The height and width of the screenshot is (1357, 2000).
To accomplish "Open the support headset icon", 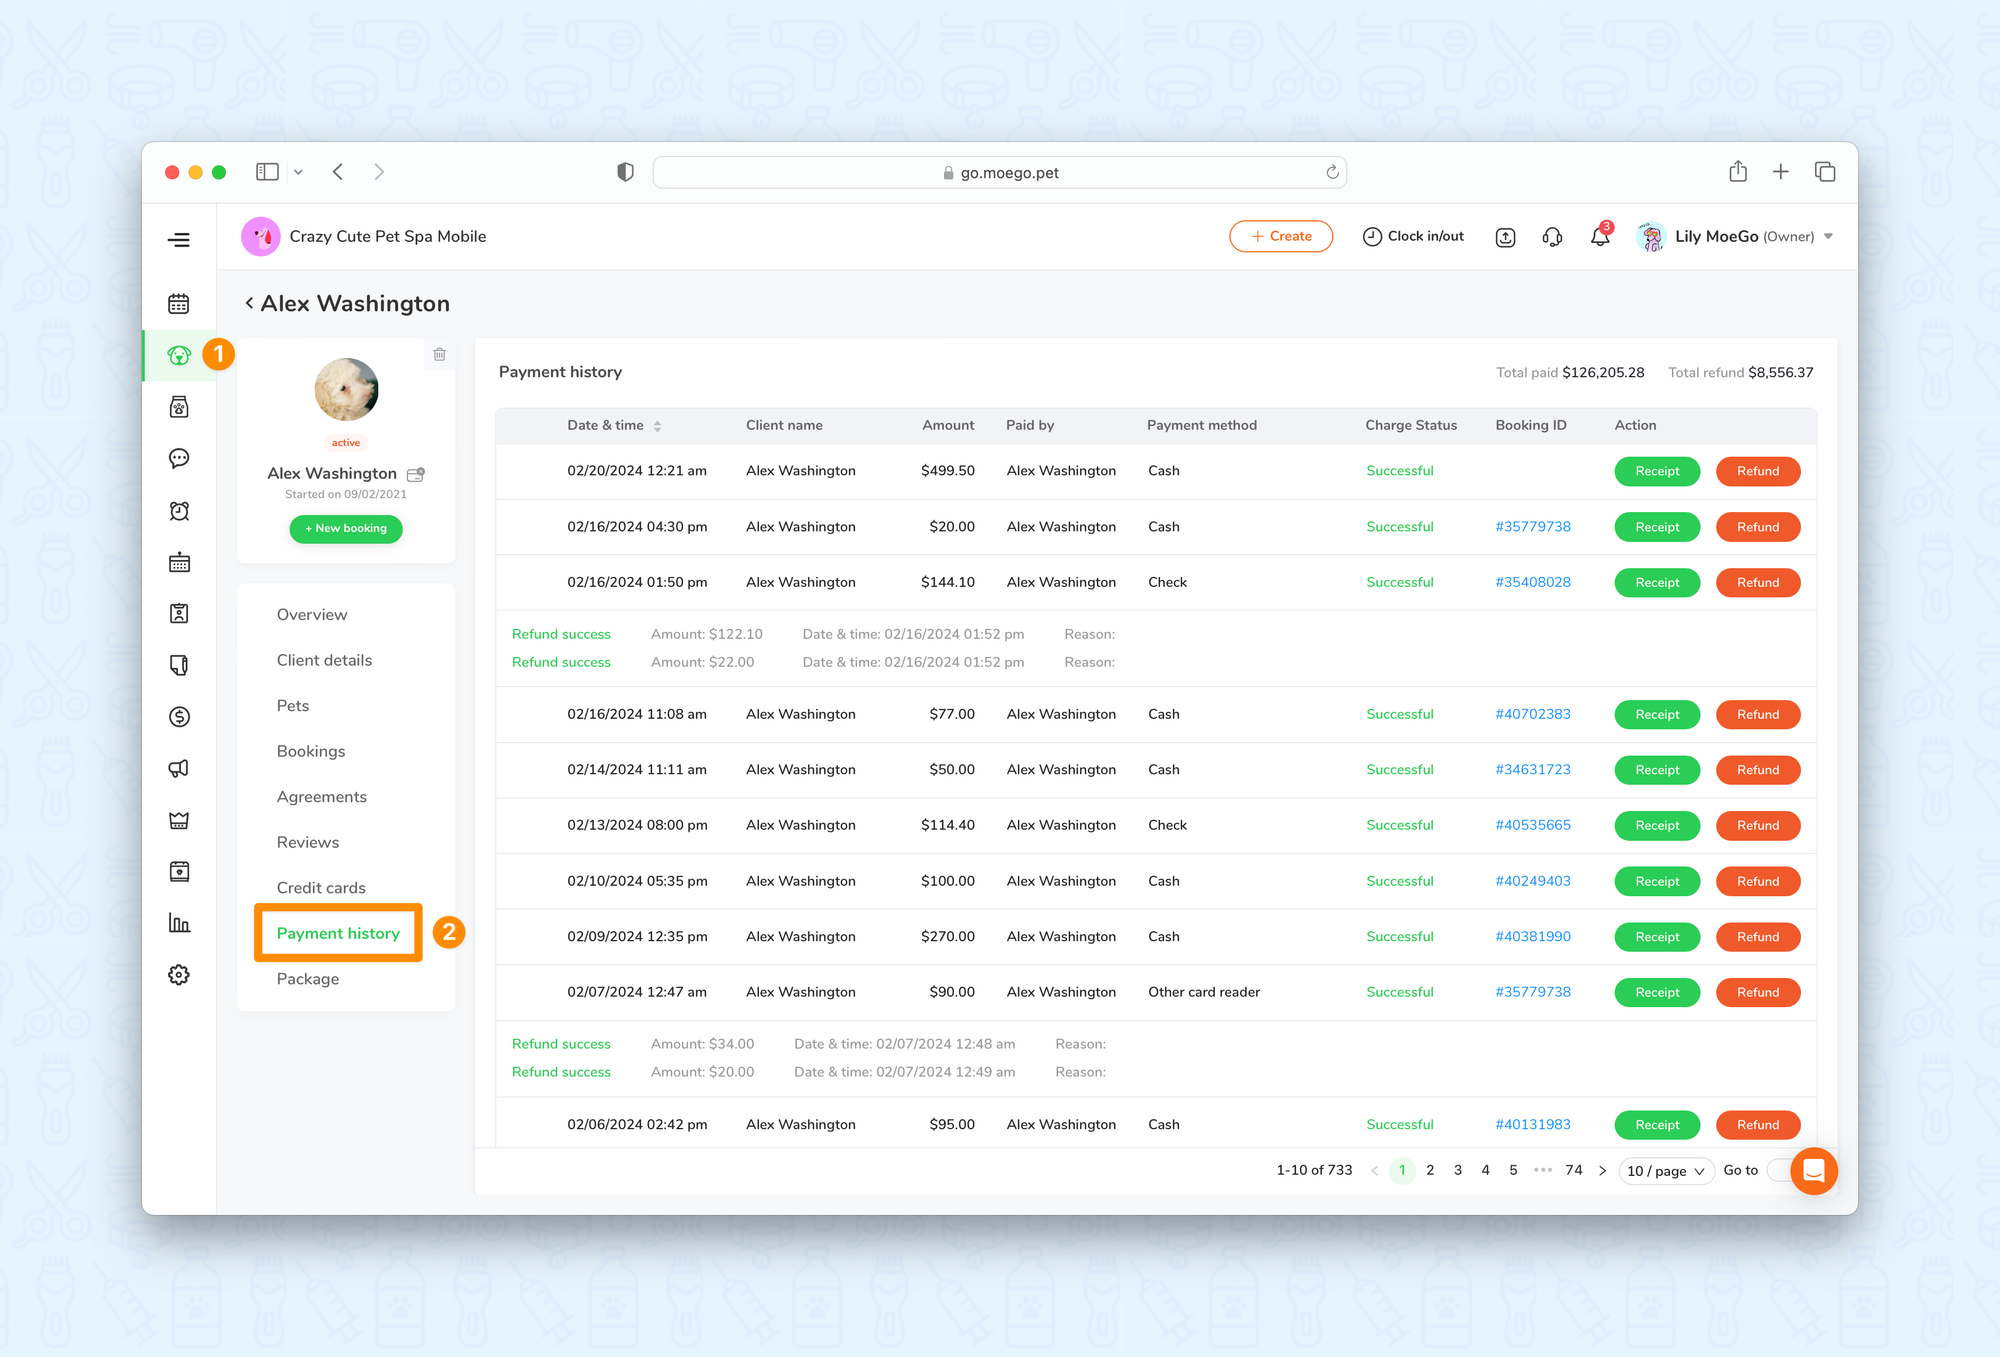I will tap(1552, 237).
